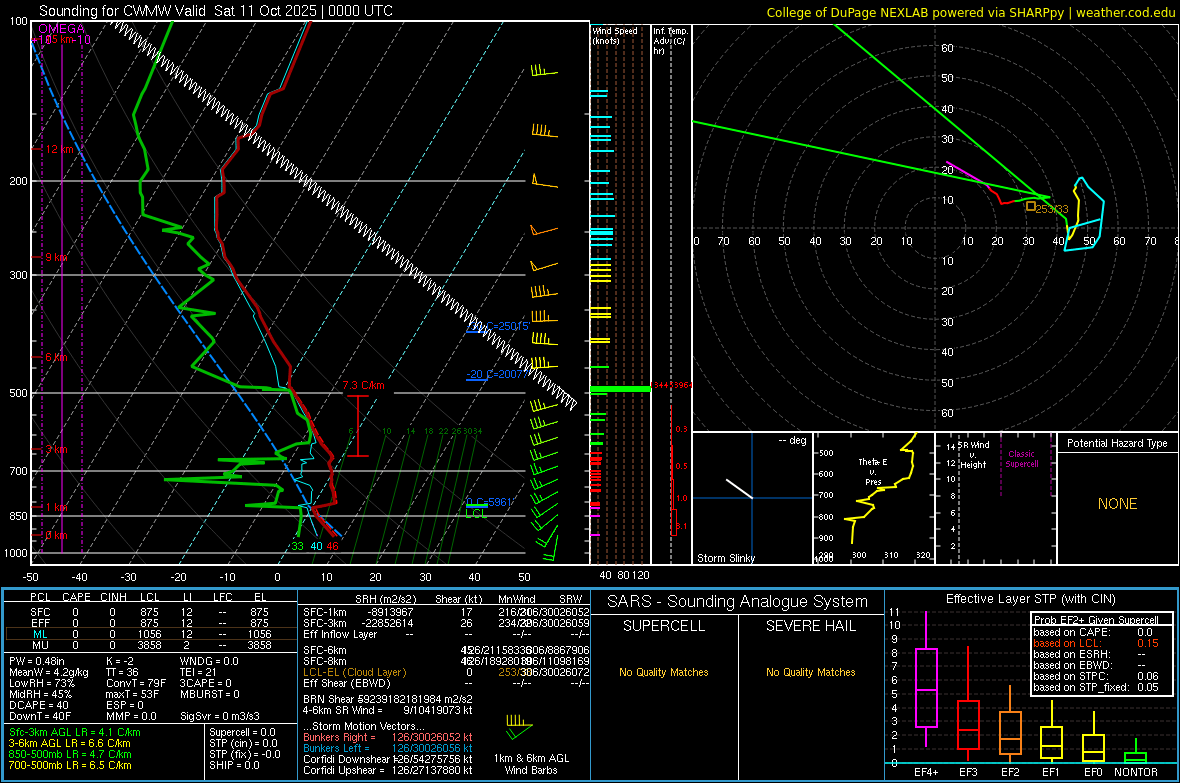
Task: Click the 'Supercell = 0.0' value
Action: (x=242, y=732)
